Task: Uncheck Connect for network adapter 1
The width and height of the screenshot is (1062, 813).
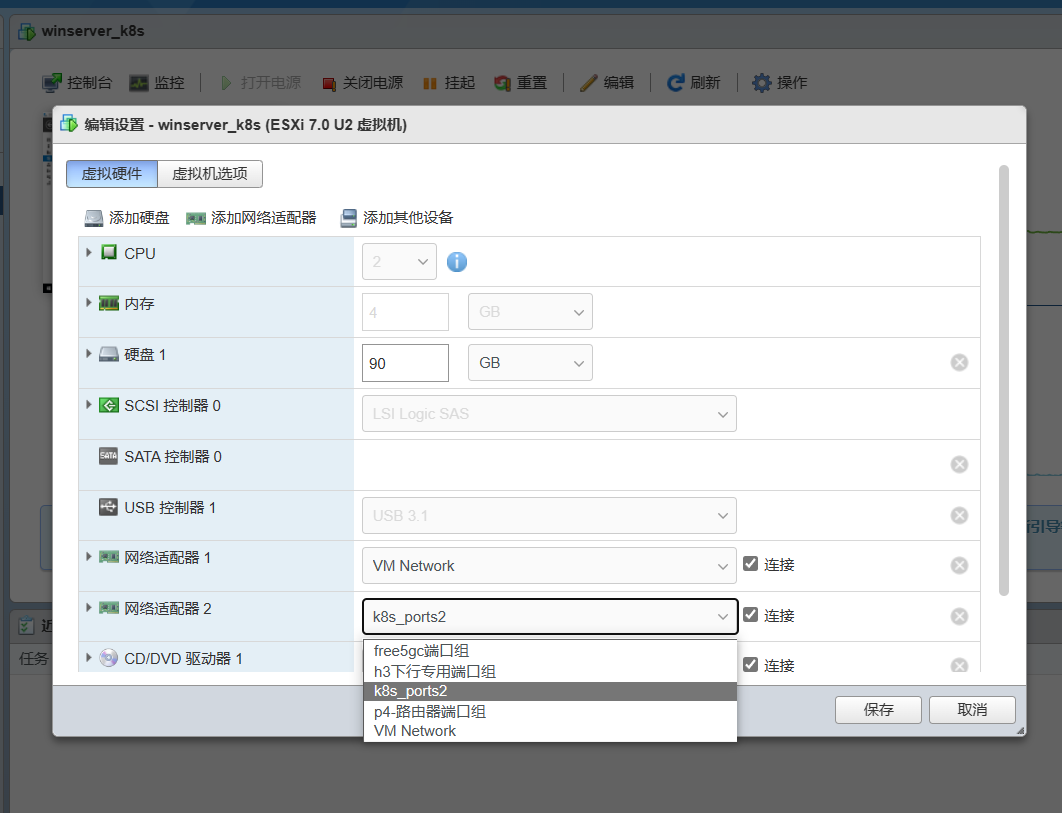Action: coord(751,564)
